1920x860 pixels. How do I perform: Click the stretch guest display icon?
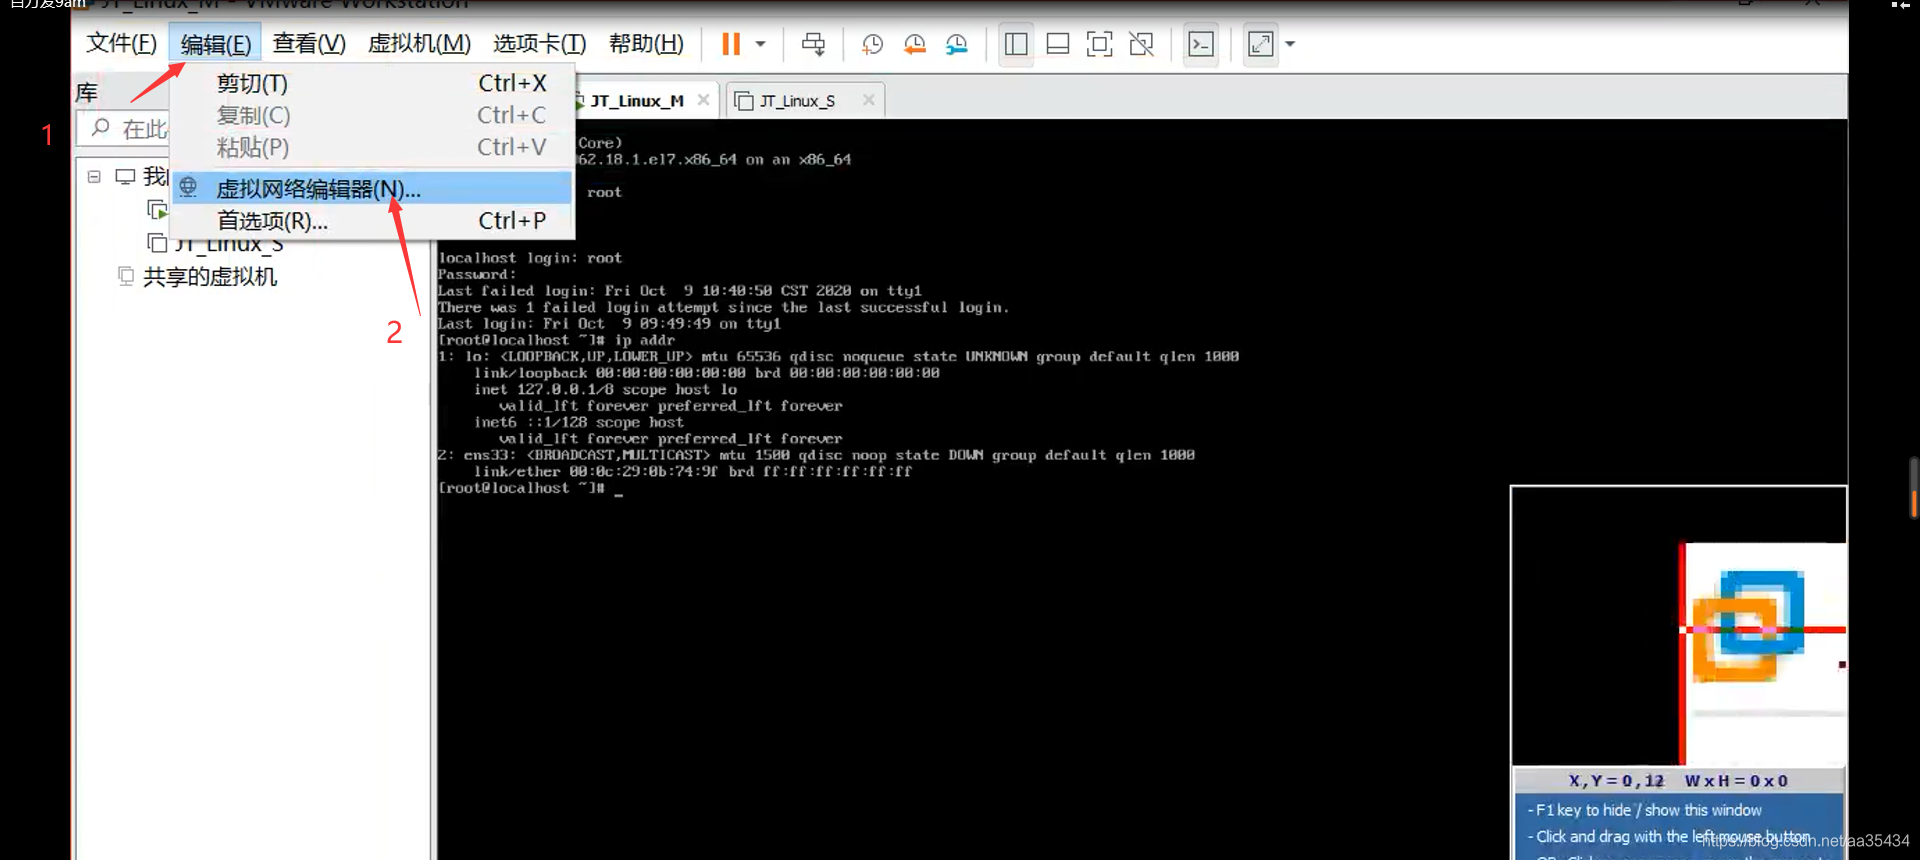pos(1261,44)
